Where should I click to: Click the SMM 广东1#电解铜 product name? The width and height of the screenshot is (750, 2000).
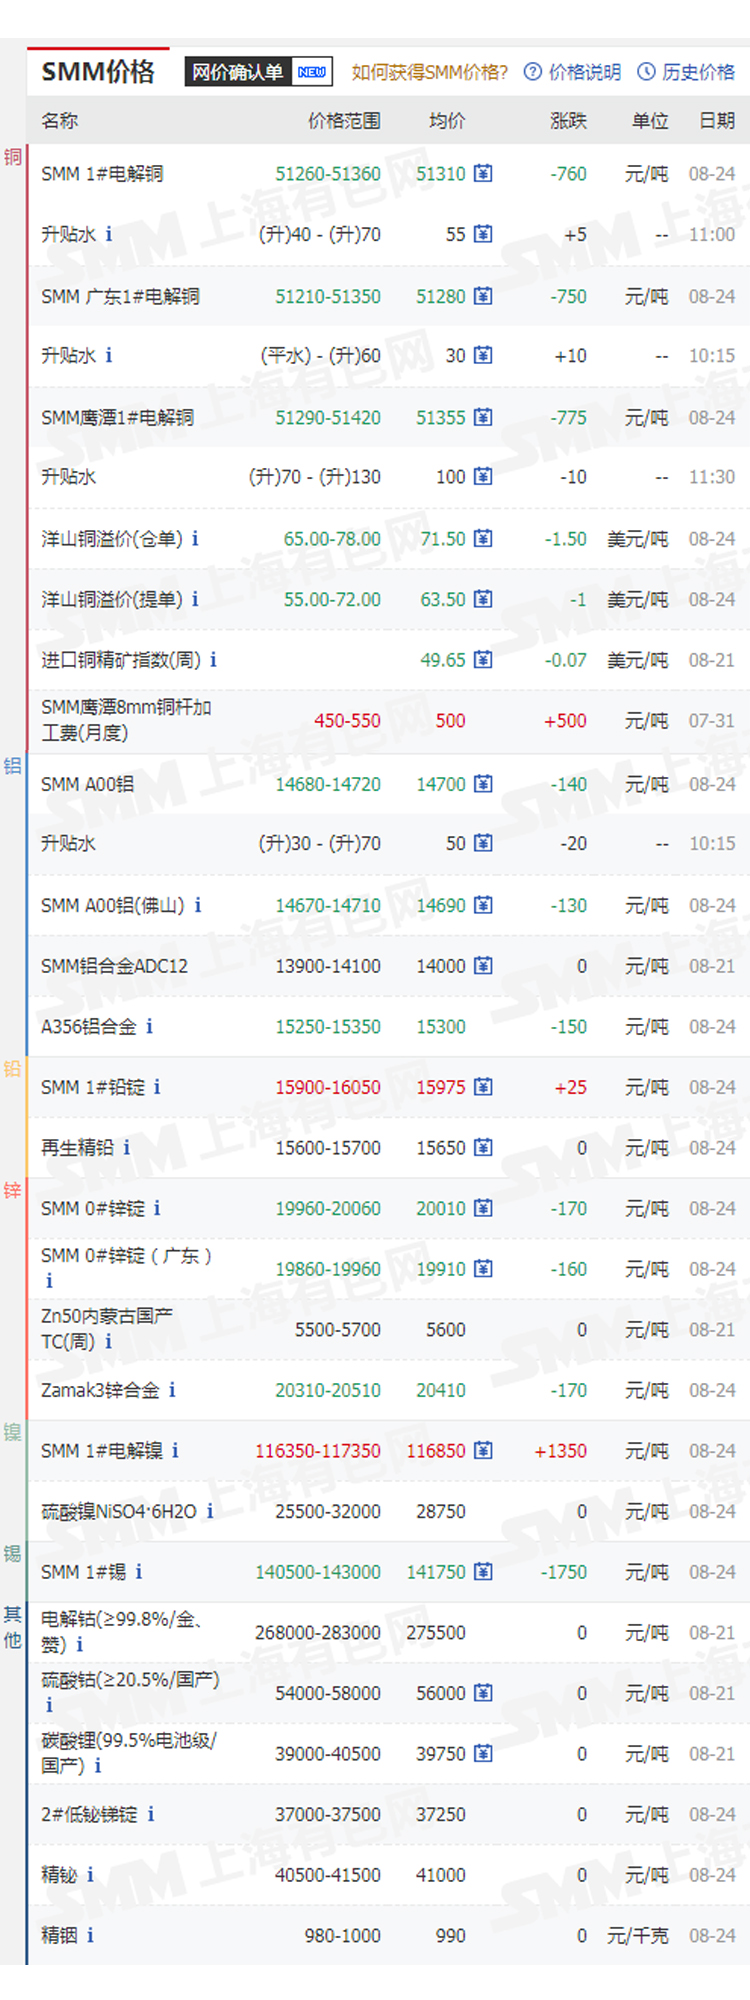click(120, 296)
